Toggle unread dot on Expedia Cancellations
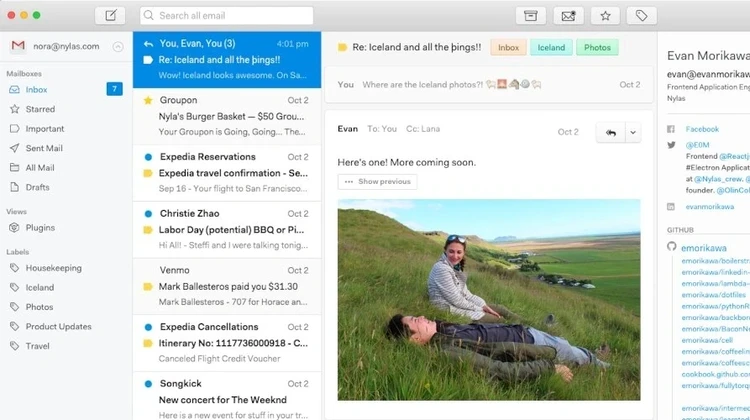Screen dimensions: 750x420 (x=148, y=327)
